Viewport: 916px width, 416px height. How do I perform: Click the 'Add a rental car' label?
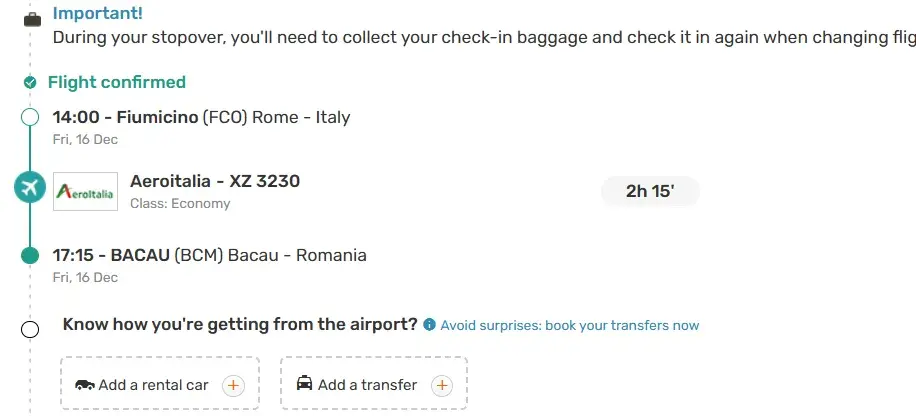coord(153,385)
